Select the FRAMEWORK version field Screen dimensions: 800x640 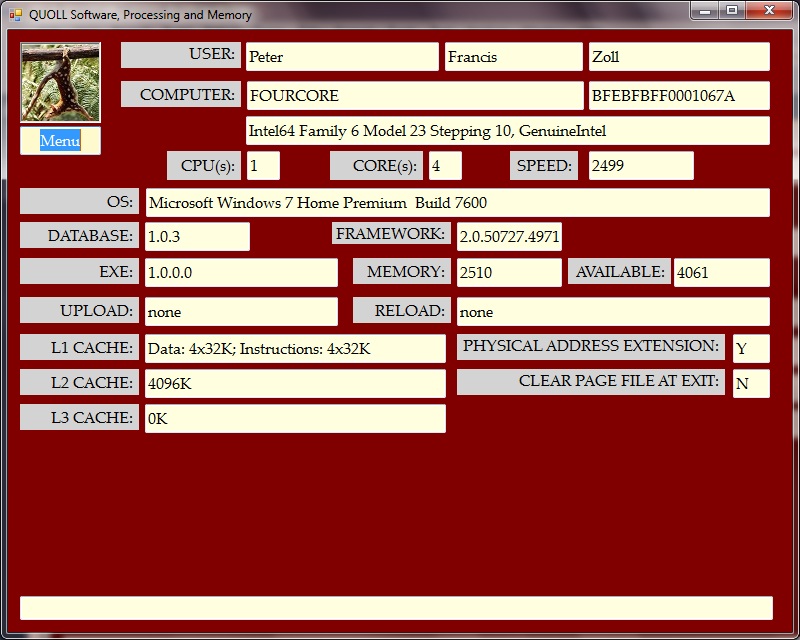click(508, 237)
